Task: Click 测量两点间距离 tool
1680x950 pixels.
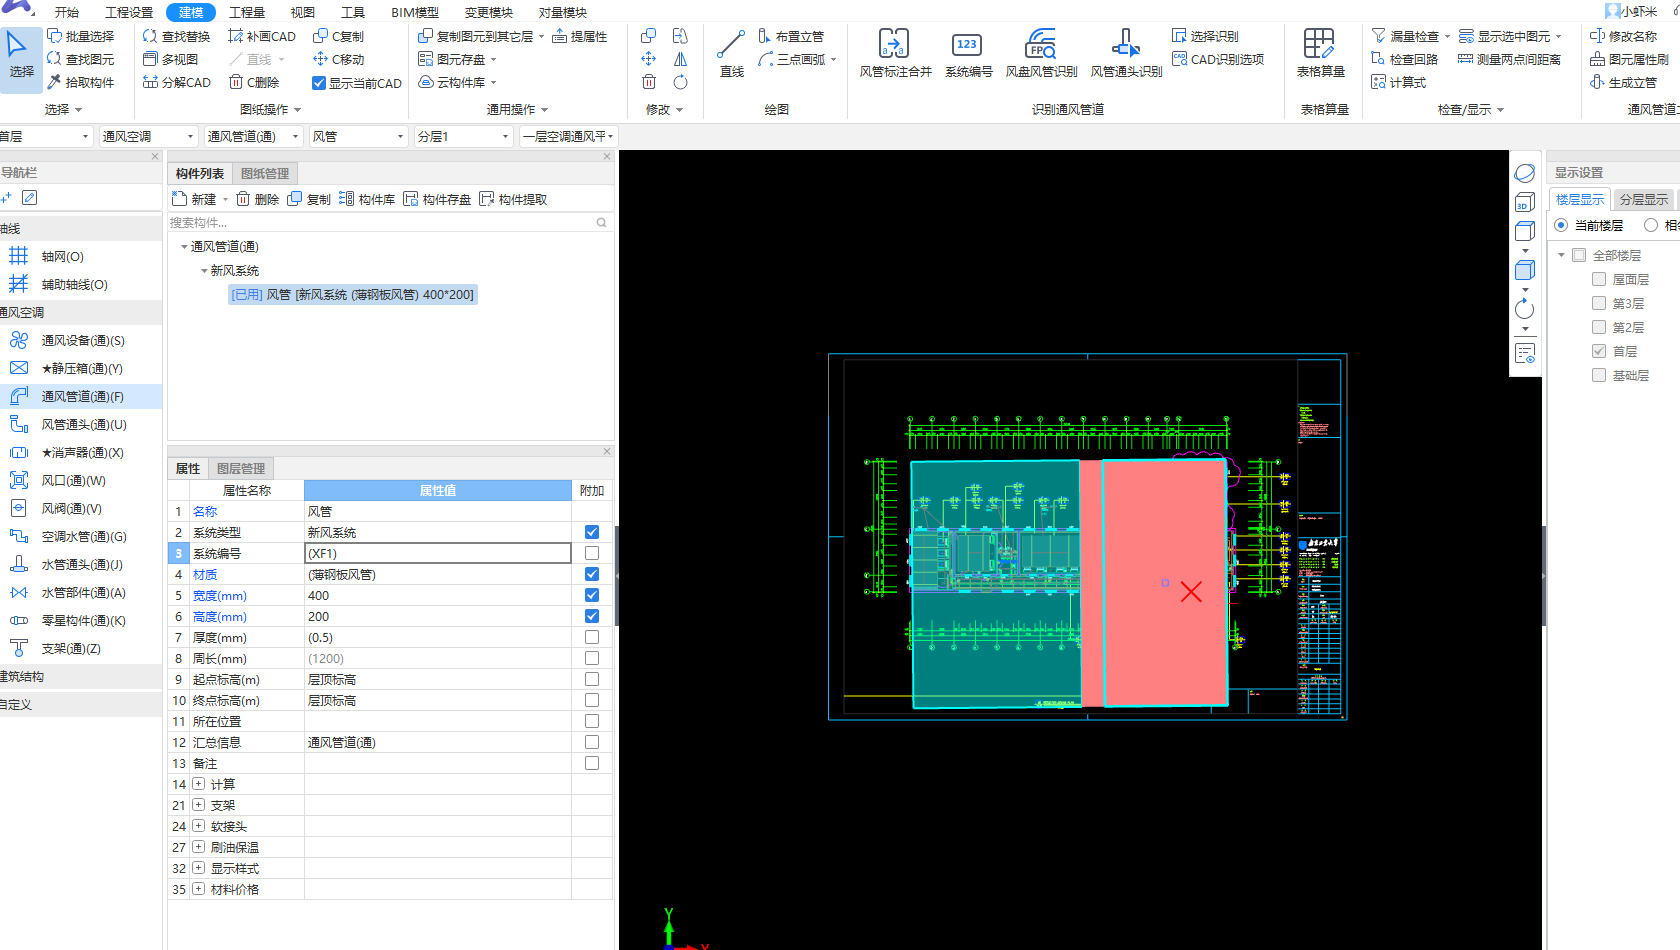Action: 1509,59
